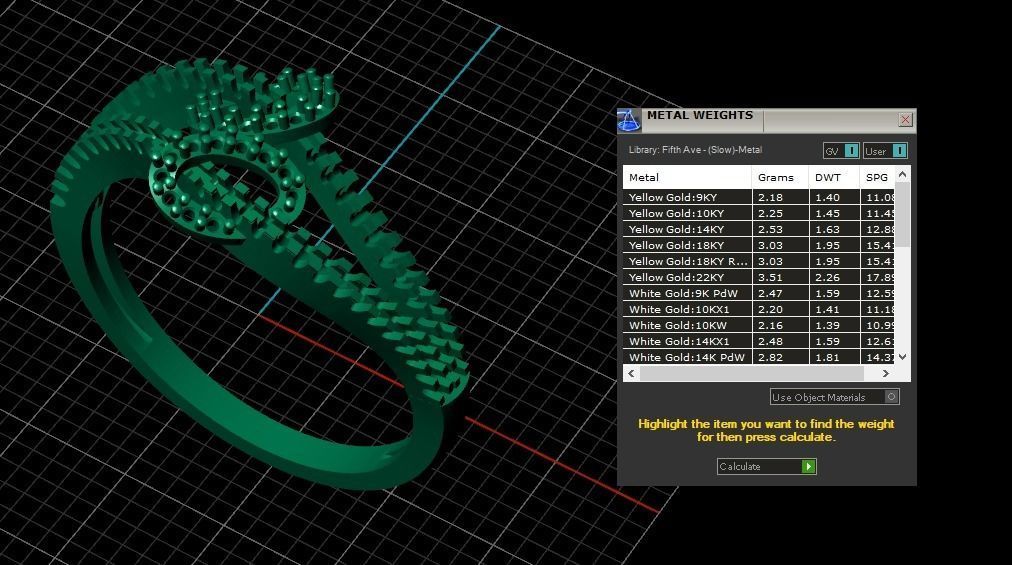Screen dimensions: 1012x565
Task: Toggle the GV library switch
Action: (842, 150)
